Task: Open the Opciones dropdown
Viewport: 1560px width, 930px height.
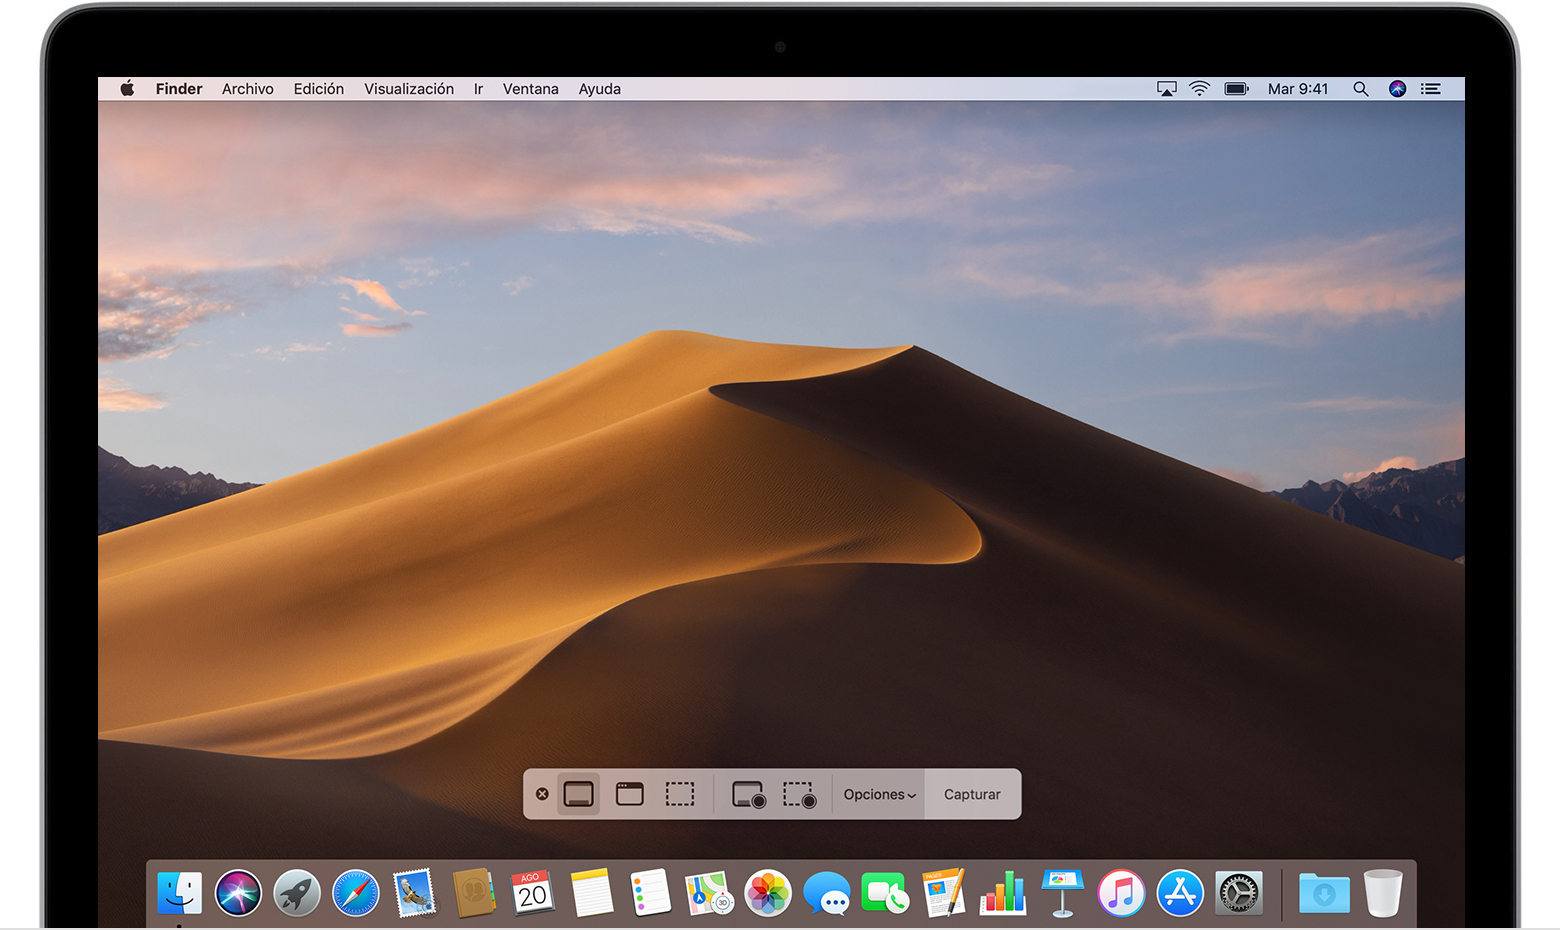Action: pos(877,793)
